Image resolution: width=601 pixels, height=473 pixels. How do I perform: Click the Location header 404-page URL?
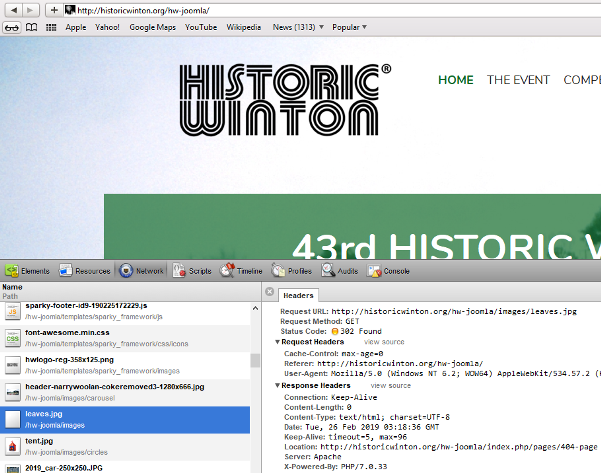coord(459,447)
